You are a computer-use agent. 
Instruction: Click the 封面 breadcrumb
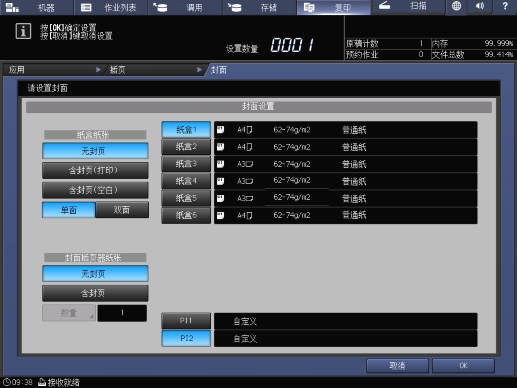[x=219, y=70]
